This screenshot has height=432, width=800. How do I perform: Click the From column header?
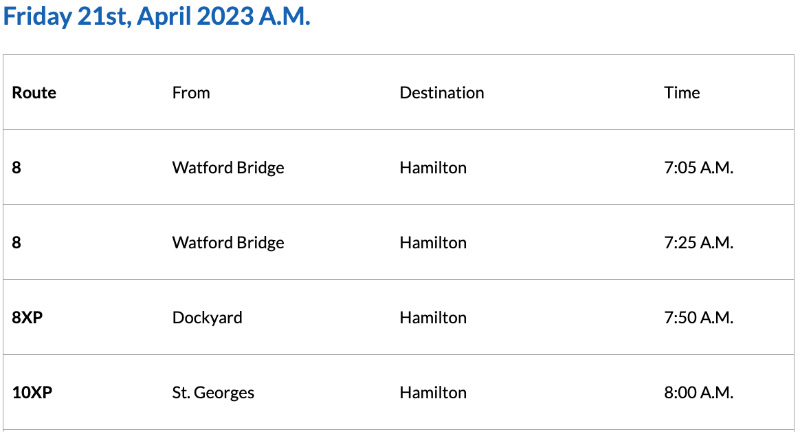191,93
